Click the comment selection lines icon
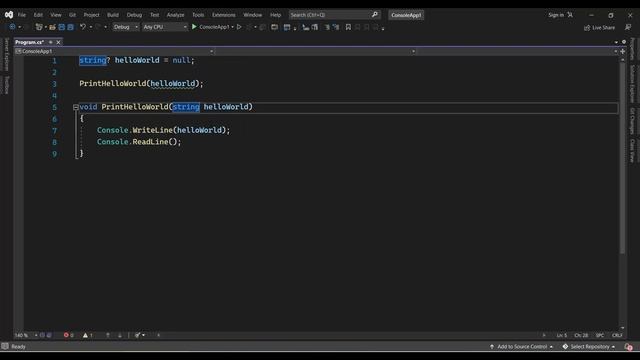The image size is (640, 360). [x=327, y=27]
